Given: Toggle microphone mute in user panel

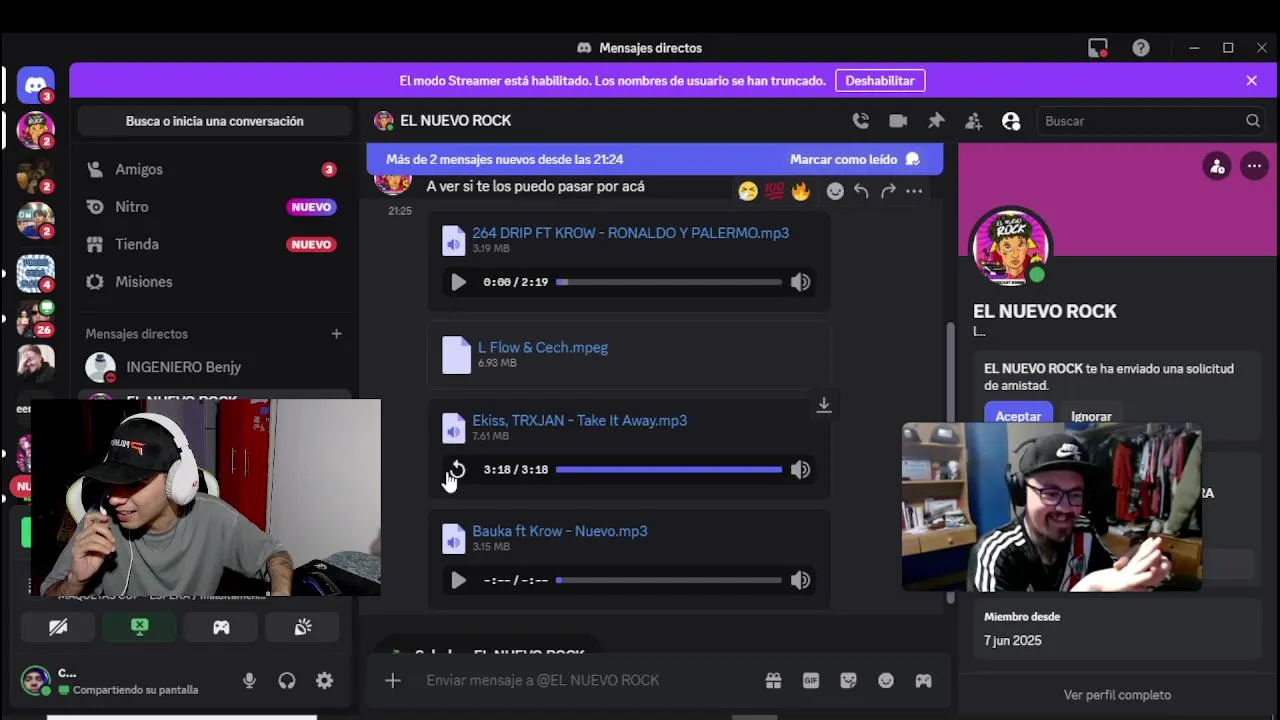Looking at the screenshot, I should coord(249,680).
